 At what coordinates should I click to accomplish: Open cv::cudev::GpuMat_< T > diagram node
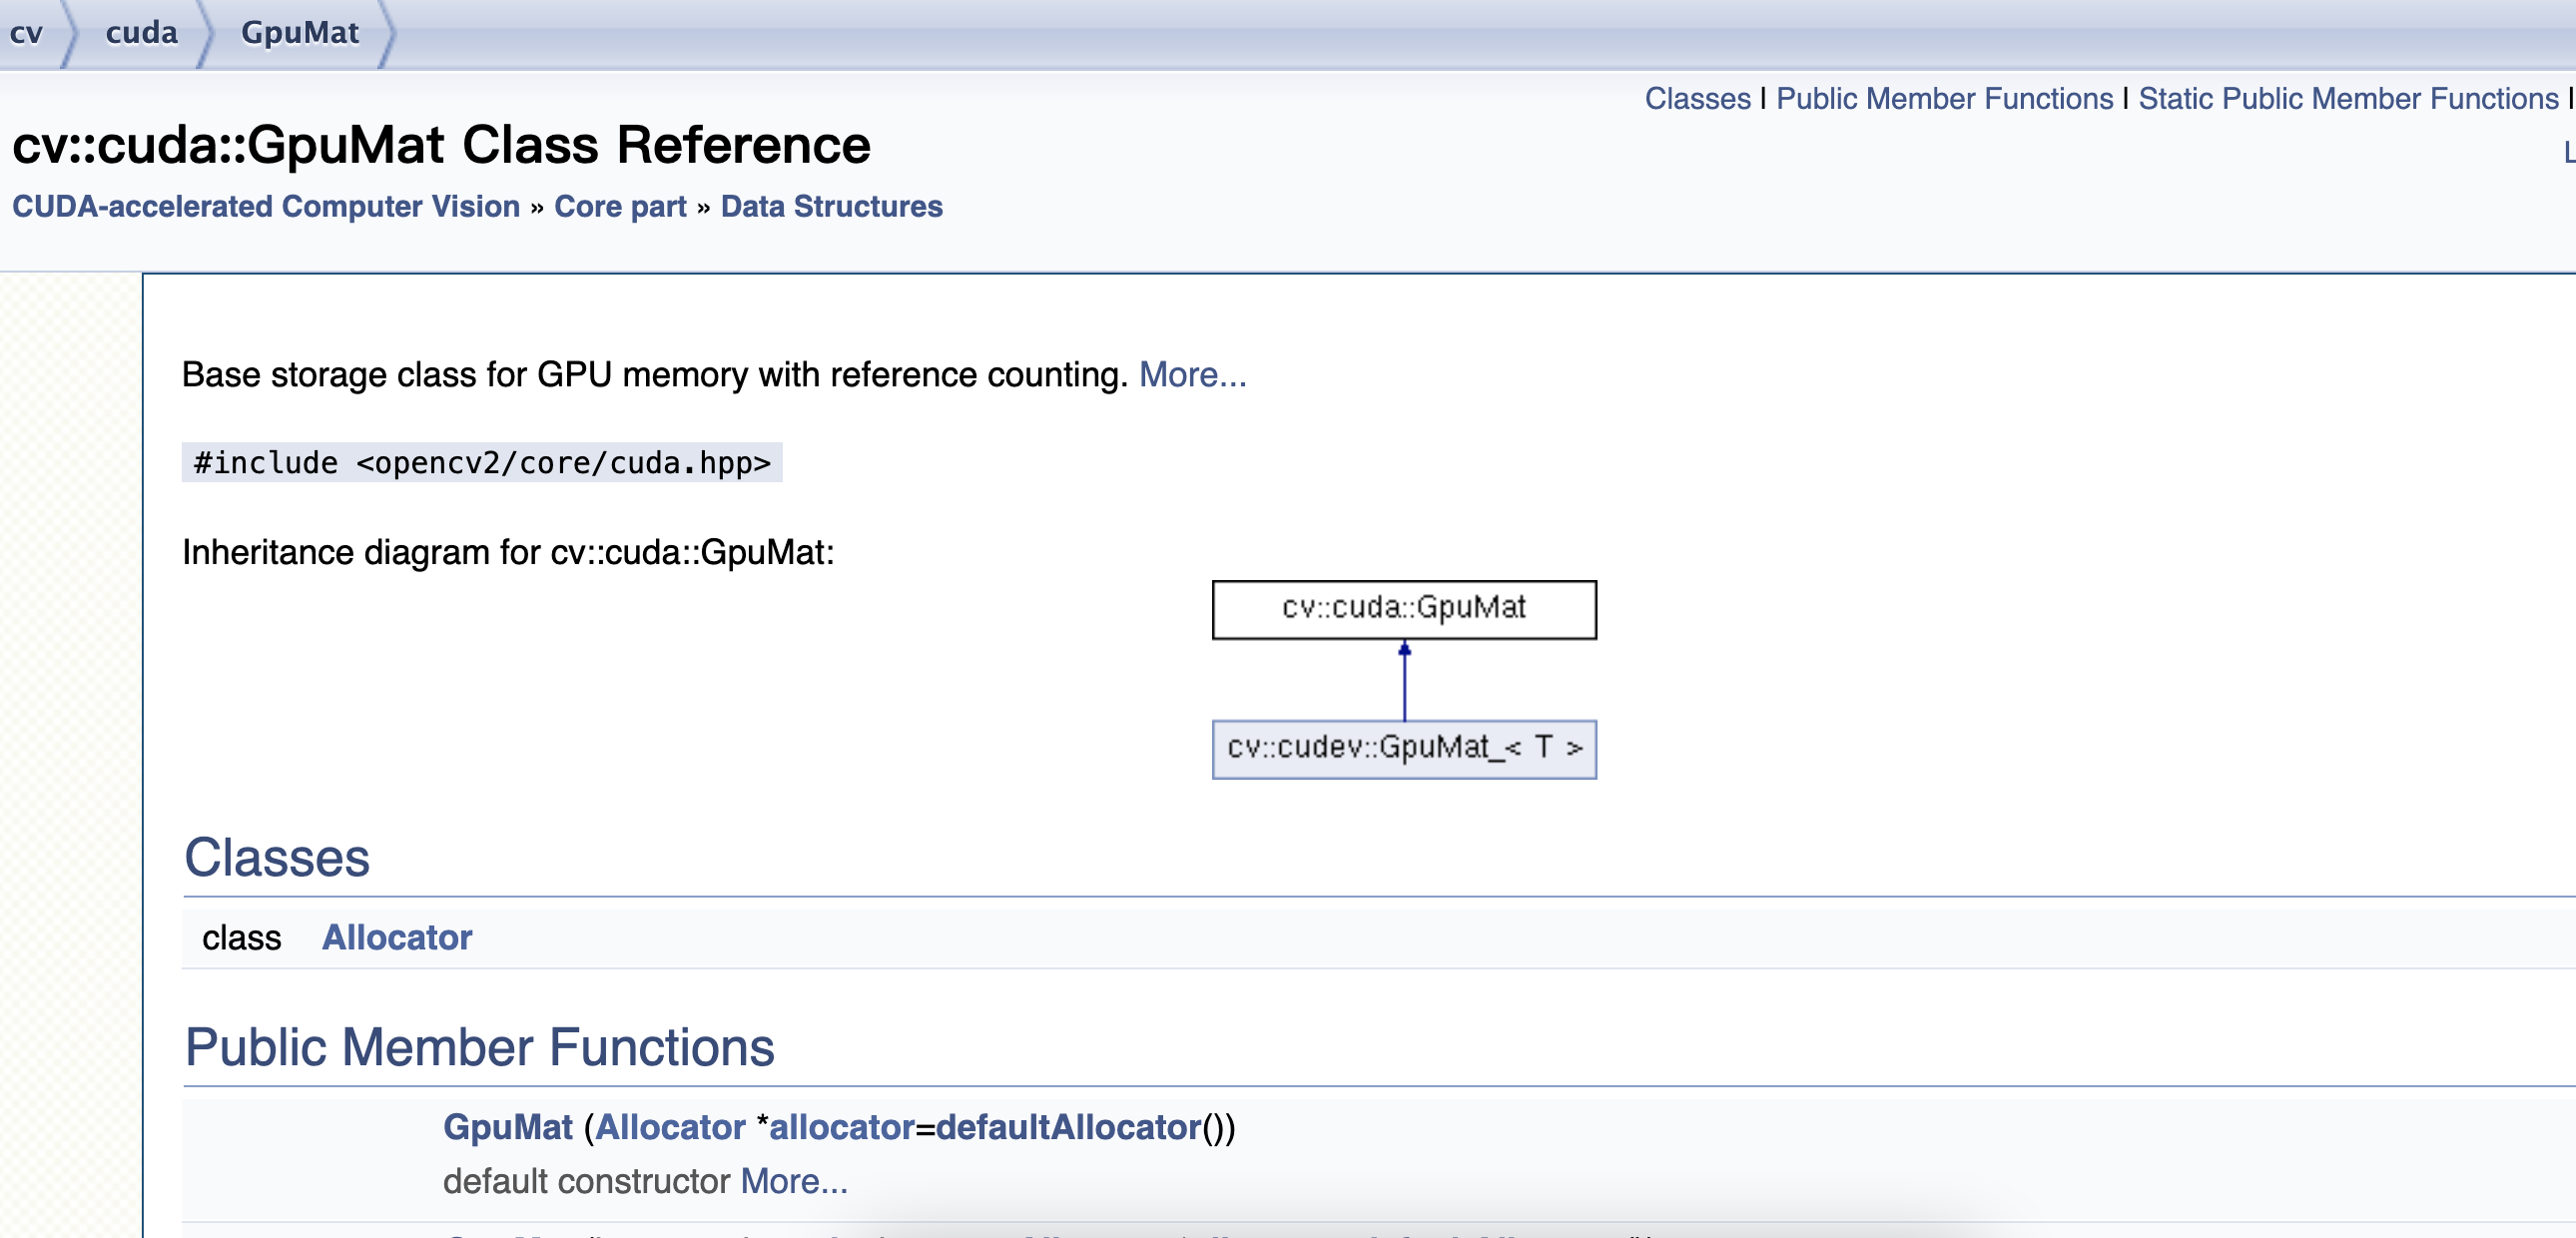coord(1403,748)
